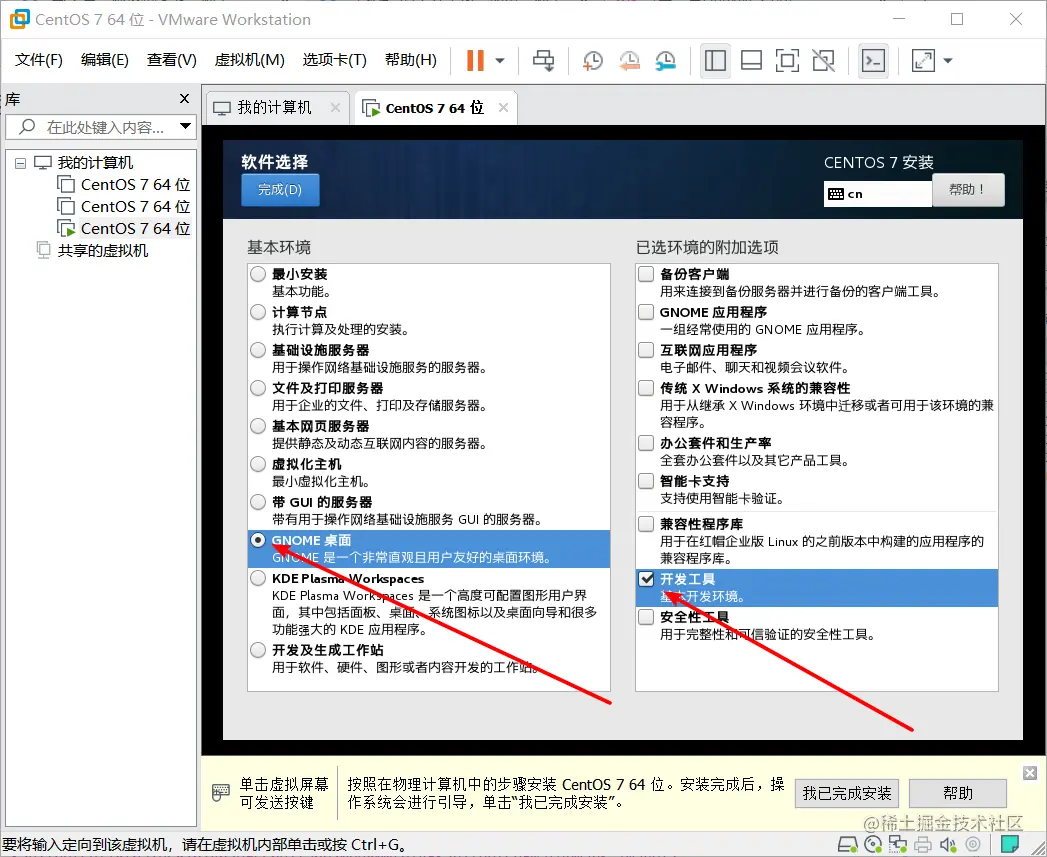The width and height of the screenshot is (1047, 857).
Task: Click the 完成(D) button
Action: click(280, 190)
